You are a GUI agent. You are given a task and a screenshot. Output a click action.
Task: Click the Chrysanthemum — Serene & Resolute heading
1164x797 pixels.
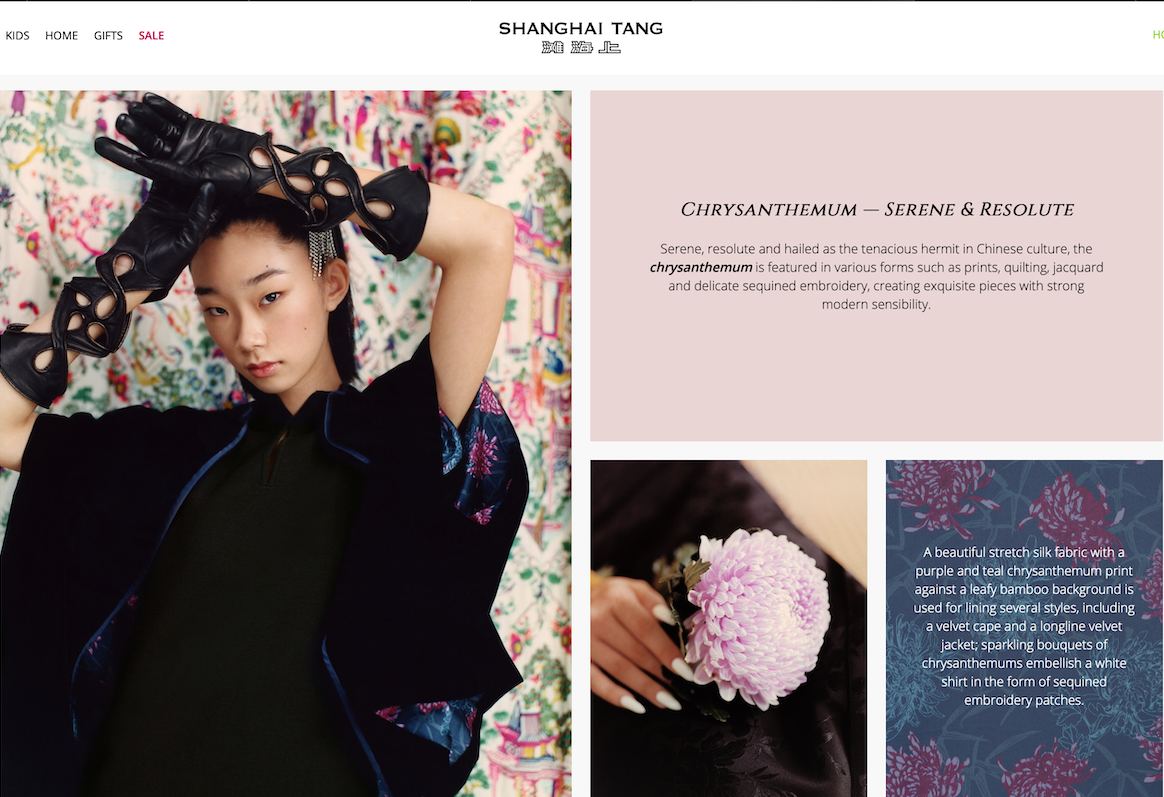point(877,209)
